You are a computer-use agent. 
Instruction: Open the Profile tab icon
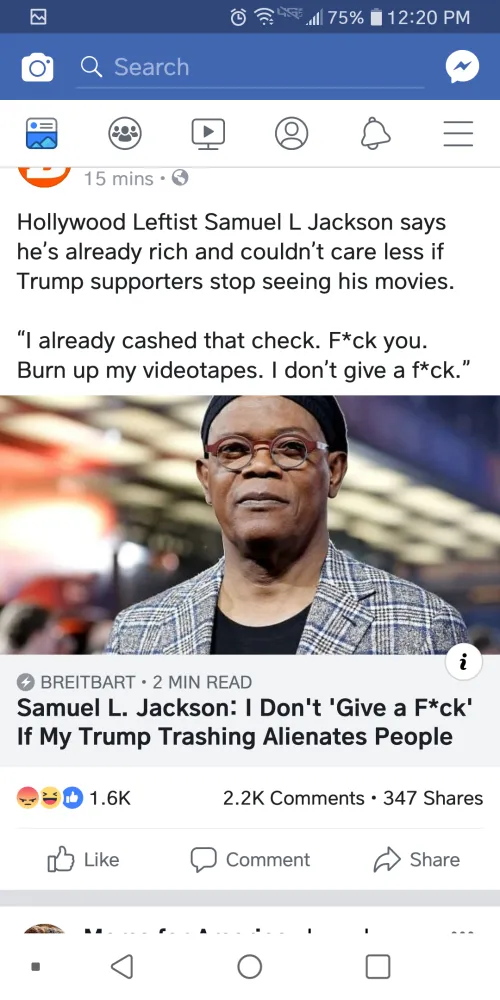pos(291,133)
